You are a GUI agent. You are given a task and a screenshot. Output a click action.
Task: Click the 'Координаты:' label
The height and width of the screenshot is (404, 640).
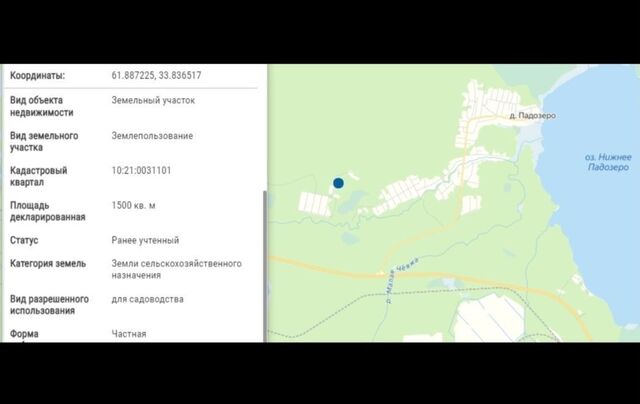[x=38, y=75]
